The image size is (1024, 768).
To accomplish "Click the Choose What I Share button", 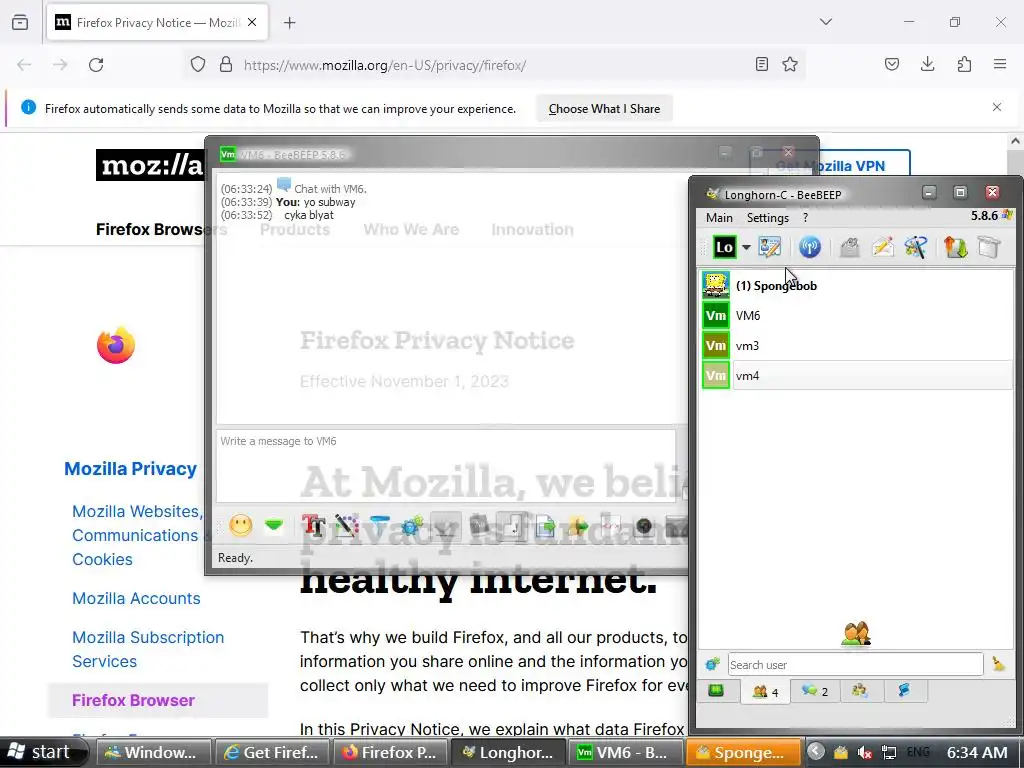I will 604,109.
